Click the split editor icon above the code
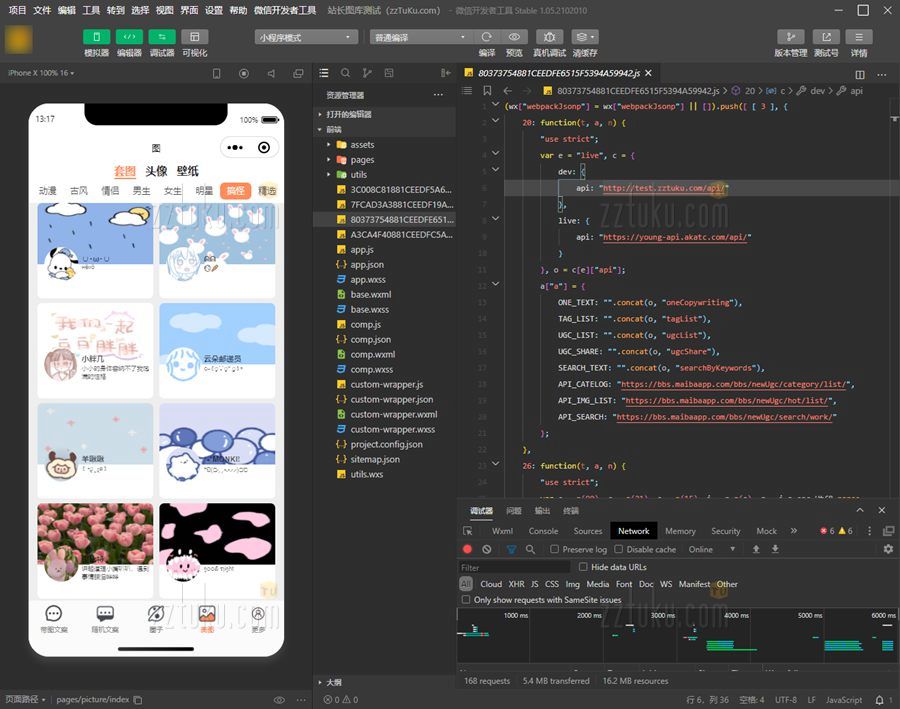 click(860, 74)
